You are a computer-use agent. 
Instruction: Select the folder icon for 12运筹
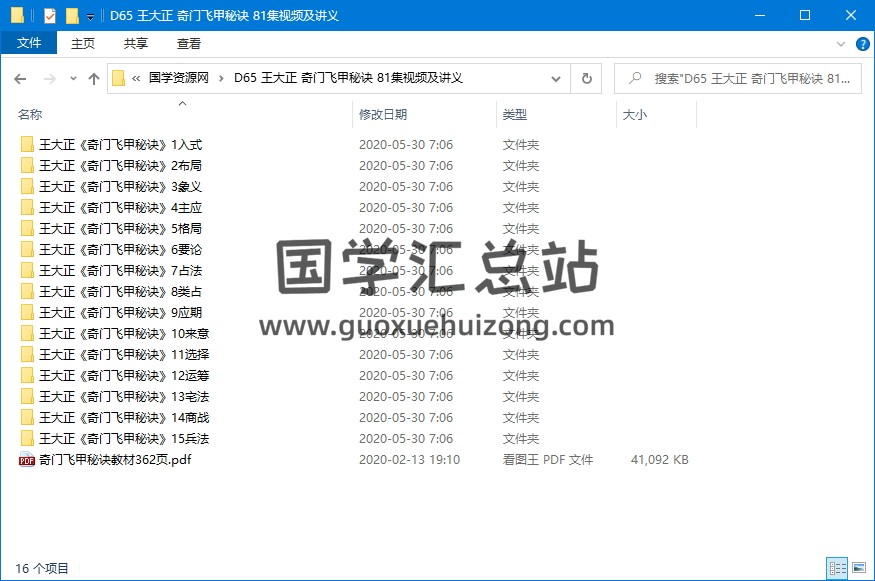pyautogui.click(x=27, y=376)
